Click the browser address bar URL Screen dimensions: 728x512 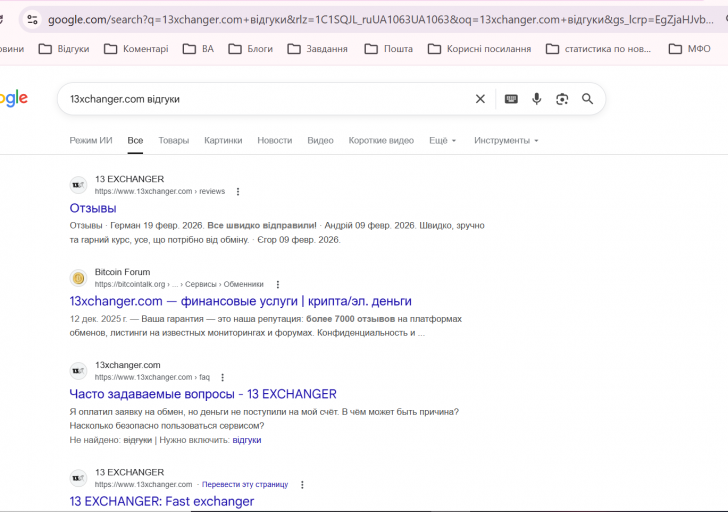click(x=381, y=19)
